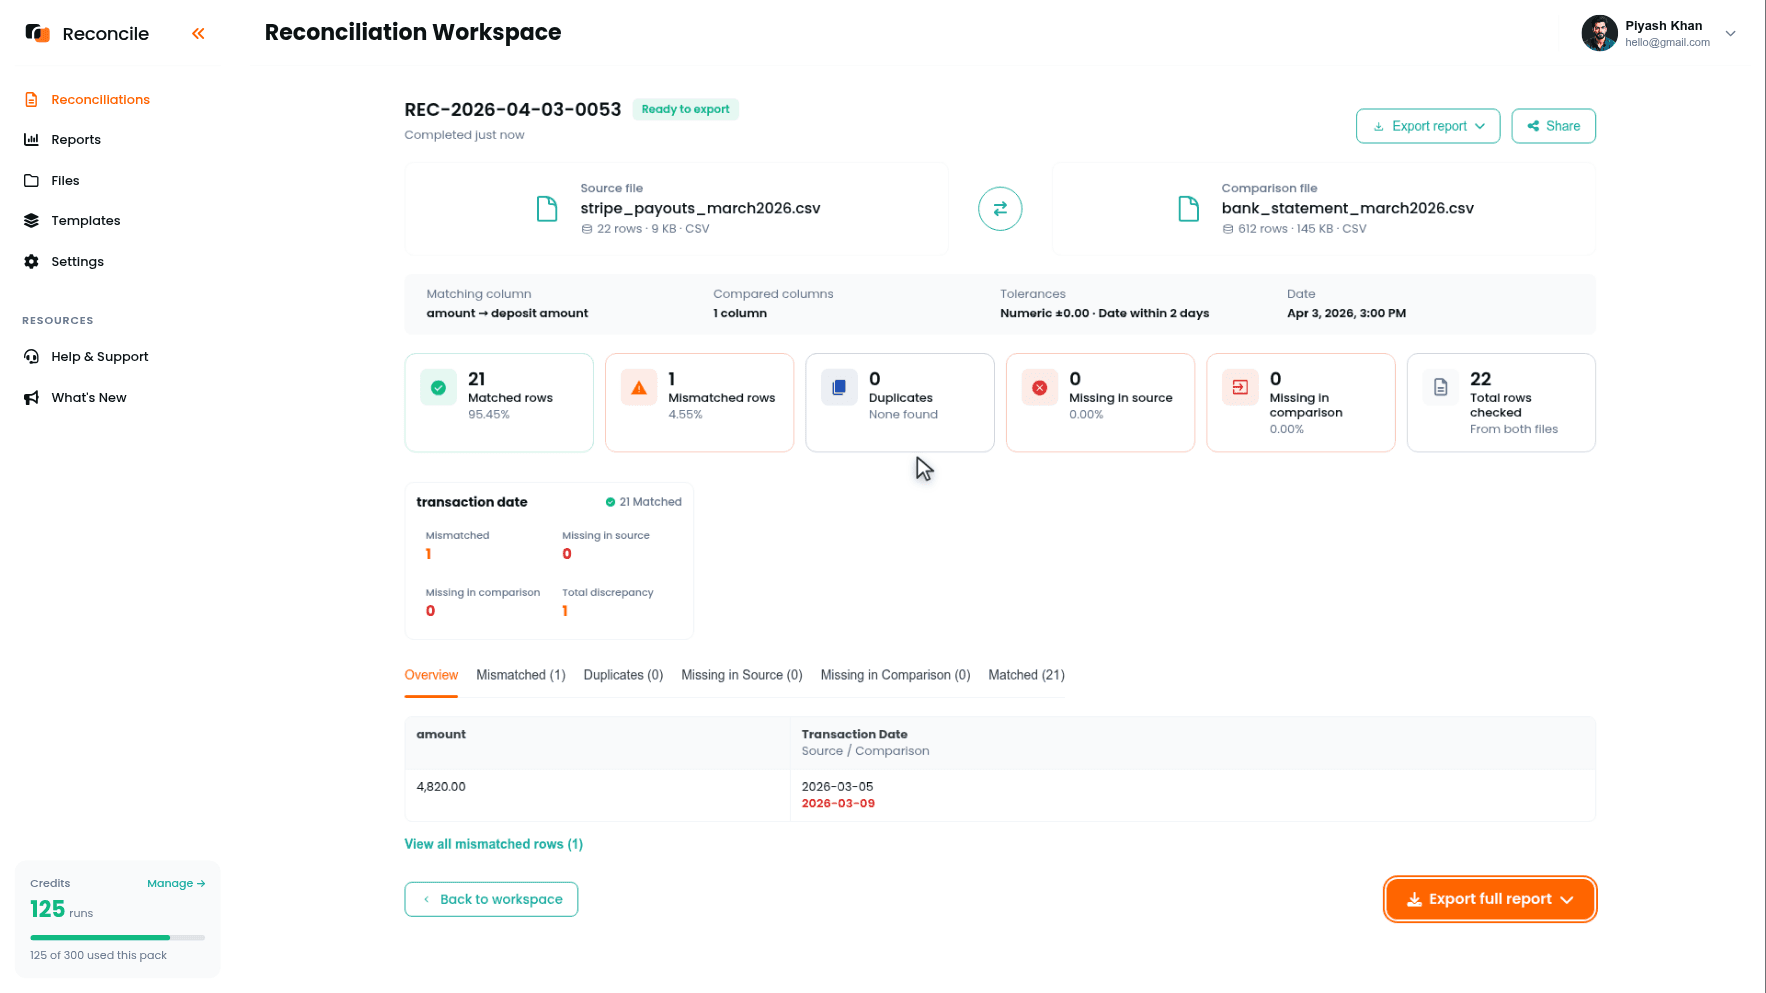
Task: Click the Transaction Date column header
Action: click(x=854, y=735)
